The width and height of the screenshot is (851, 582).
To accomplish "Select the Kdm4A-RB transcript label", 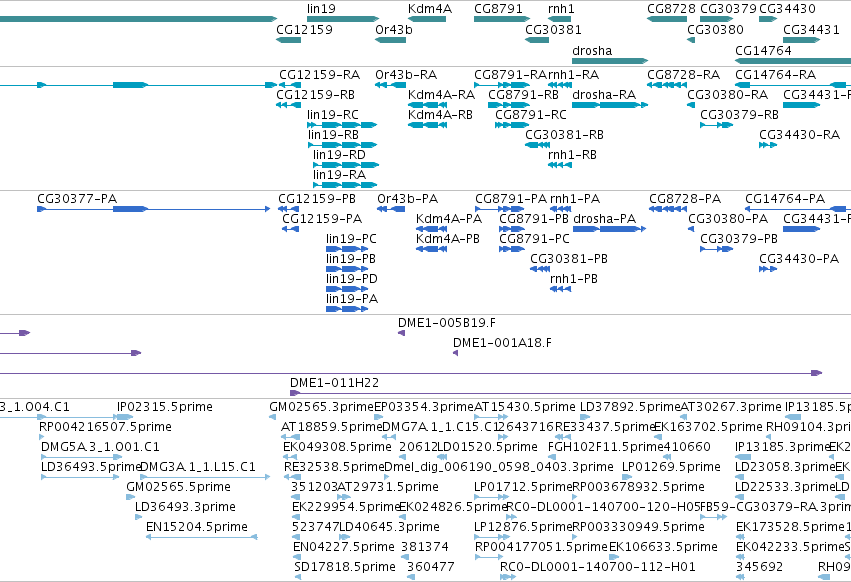I will click(440, 115).
